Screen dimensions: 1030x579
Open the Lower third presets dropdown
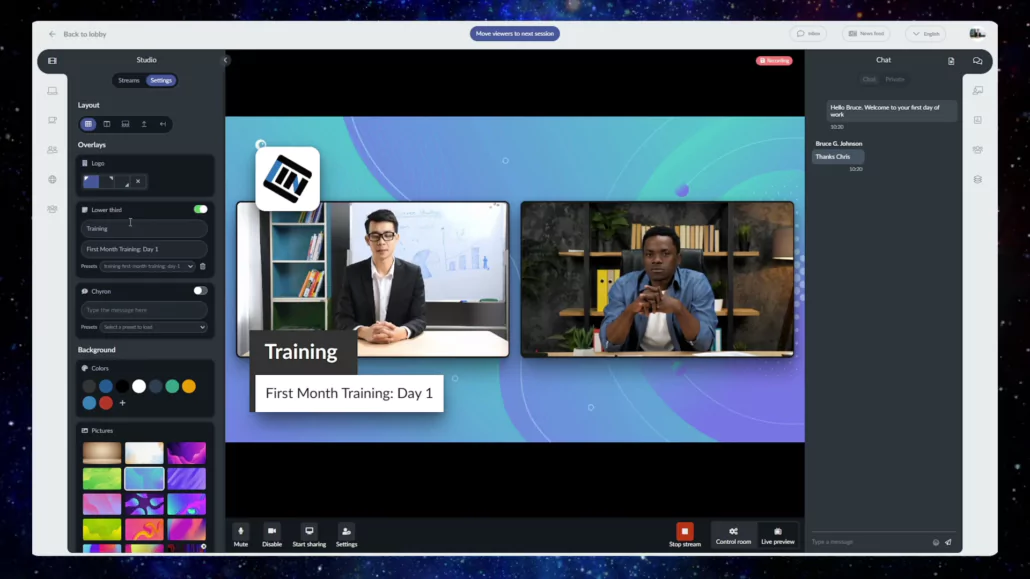click(147, 266)
